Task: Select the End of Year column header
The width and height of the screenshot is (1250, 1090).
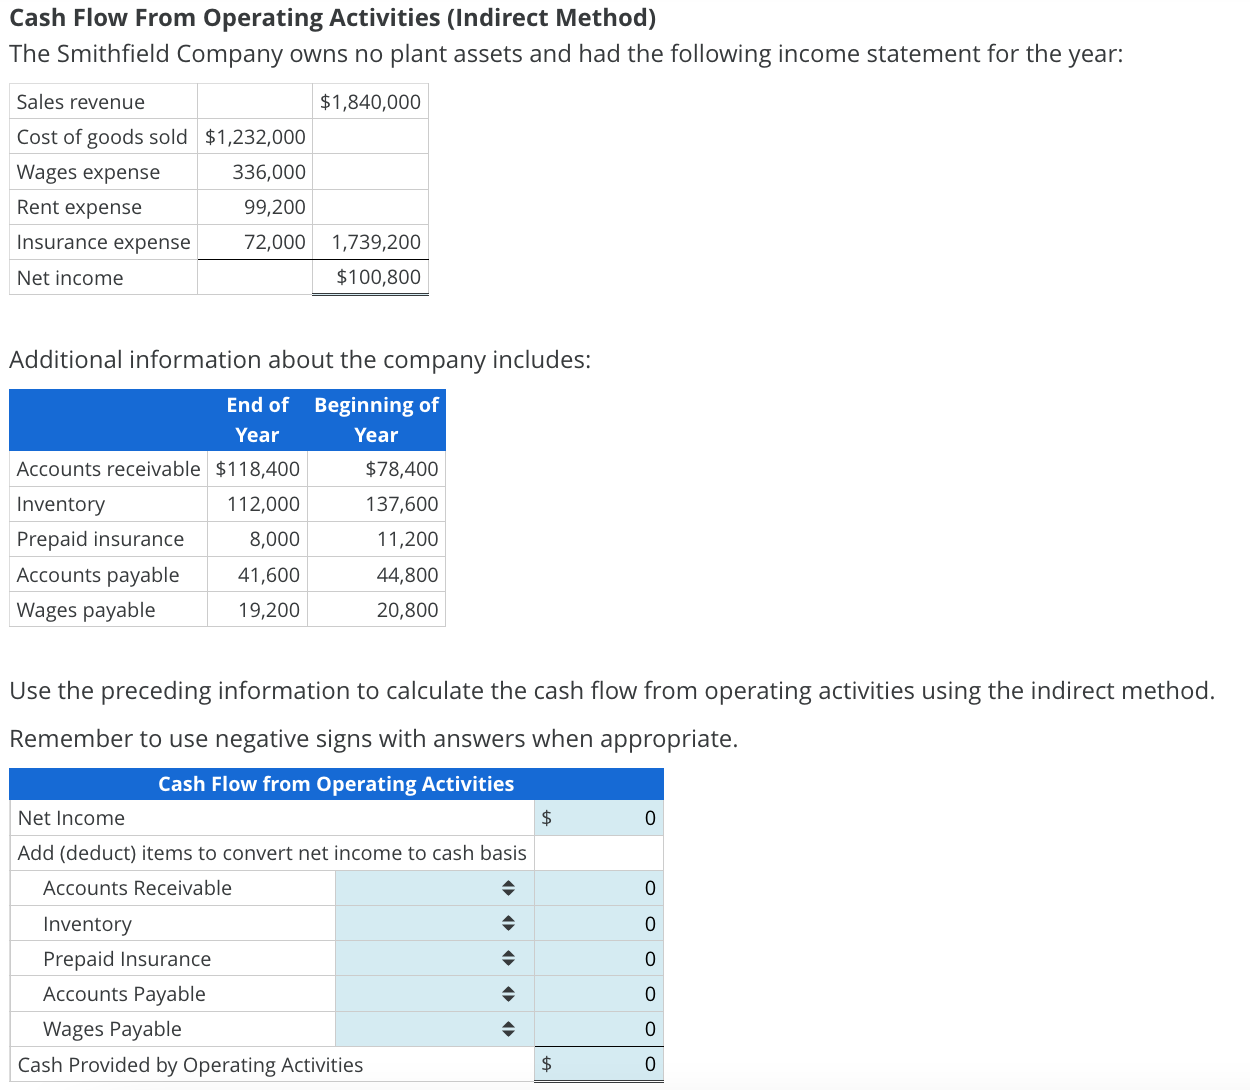Action: 257,419
